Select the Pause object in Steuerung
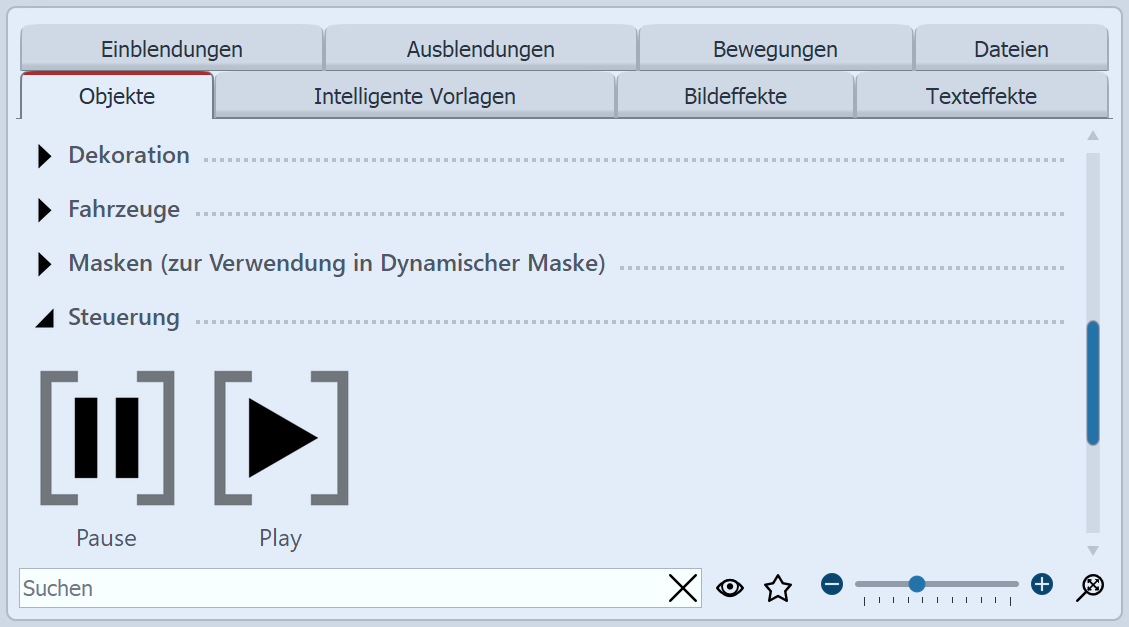This screenshot has width=1129, height=627. pyautogui.click(x=106, y=437)
